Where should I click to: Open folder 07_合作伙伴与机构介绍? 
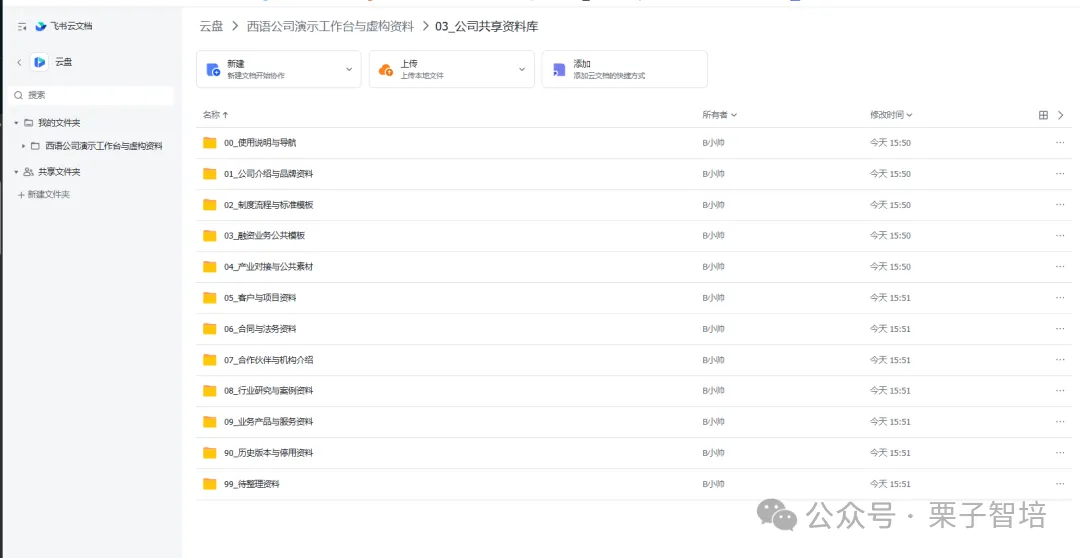(269, 360)
